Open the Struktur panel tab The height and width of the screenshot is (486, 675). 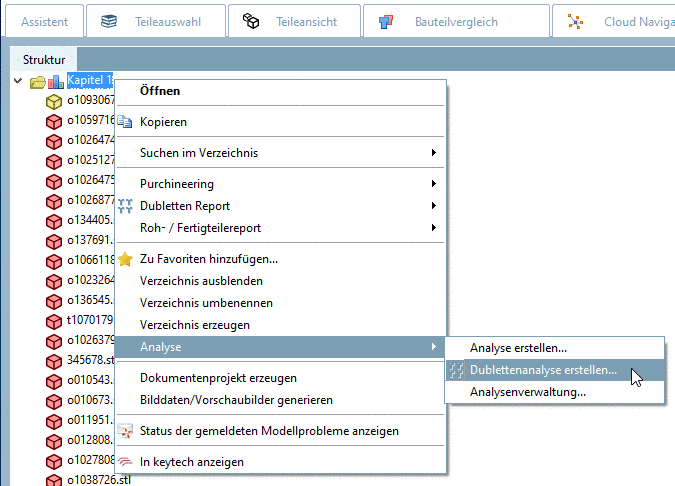pyautogui.click(x=44, y=60)
